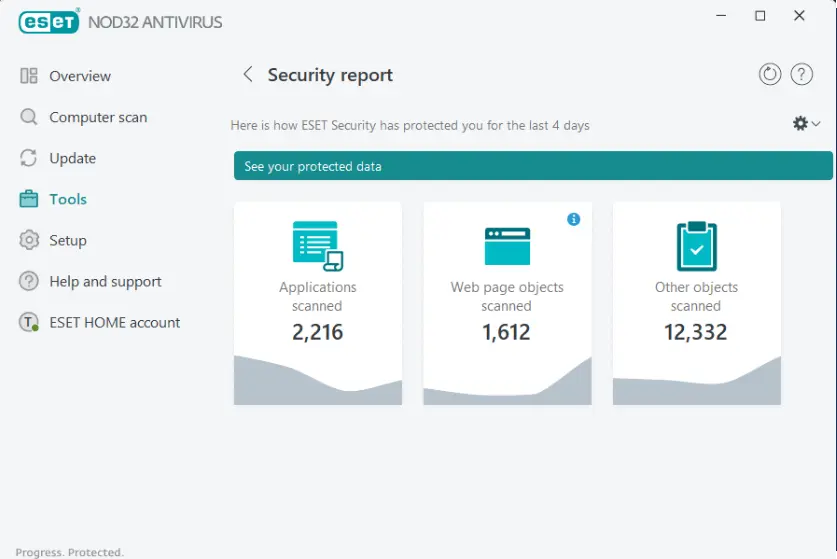Open the Overview section
The height and width of the screenshot is (559, 837).
(x=80, y=76)
